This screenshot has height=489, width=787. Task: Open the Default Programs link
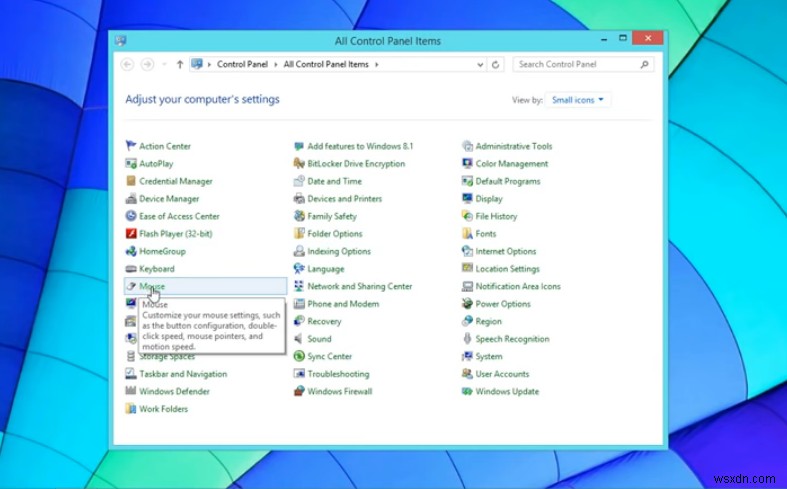tap(507, 181)
